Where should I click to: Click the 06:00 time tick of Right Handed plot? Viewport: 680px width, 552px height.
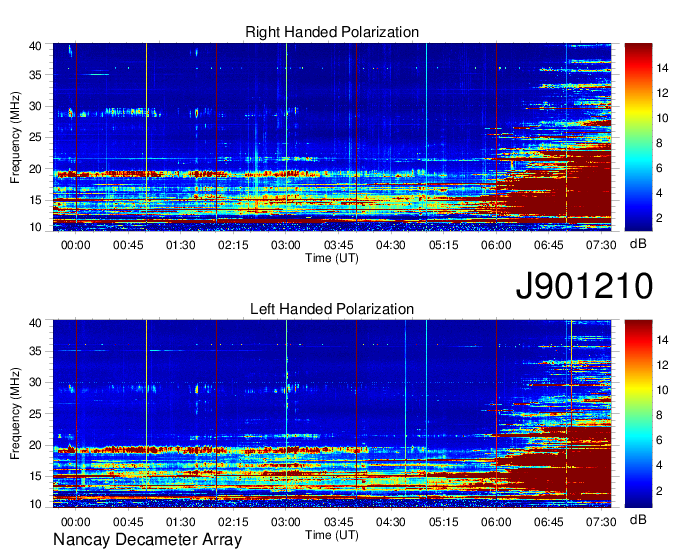point(496,245)
